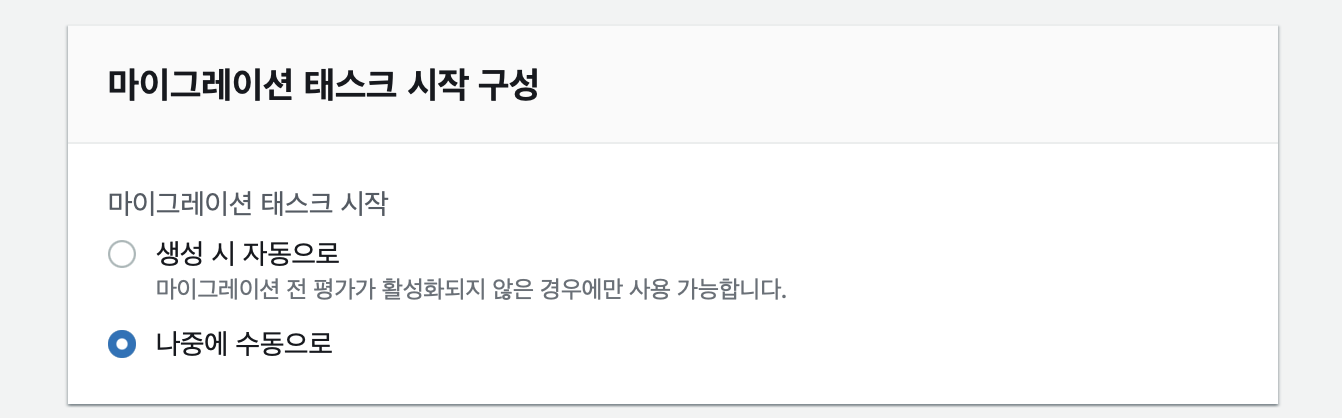Choose automatic start on creation
Screen dimensions: 1342x418
(121, 253)
